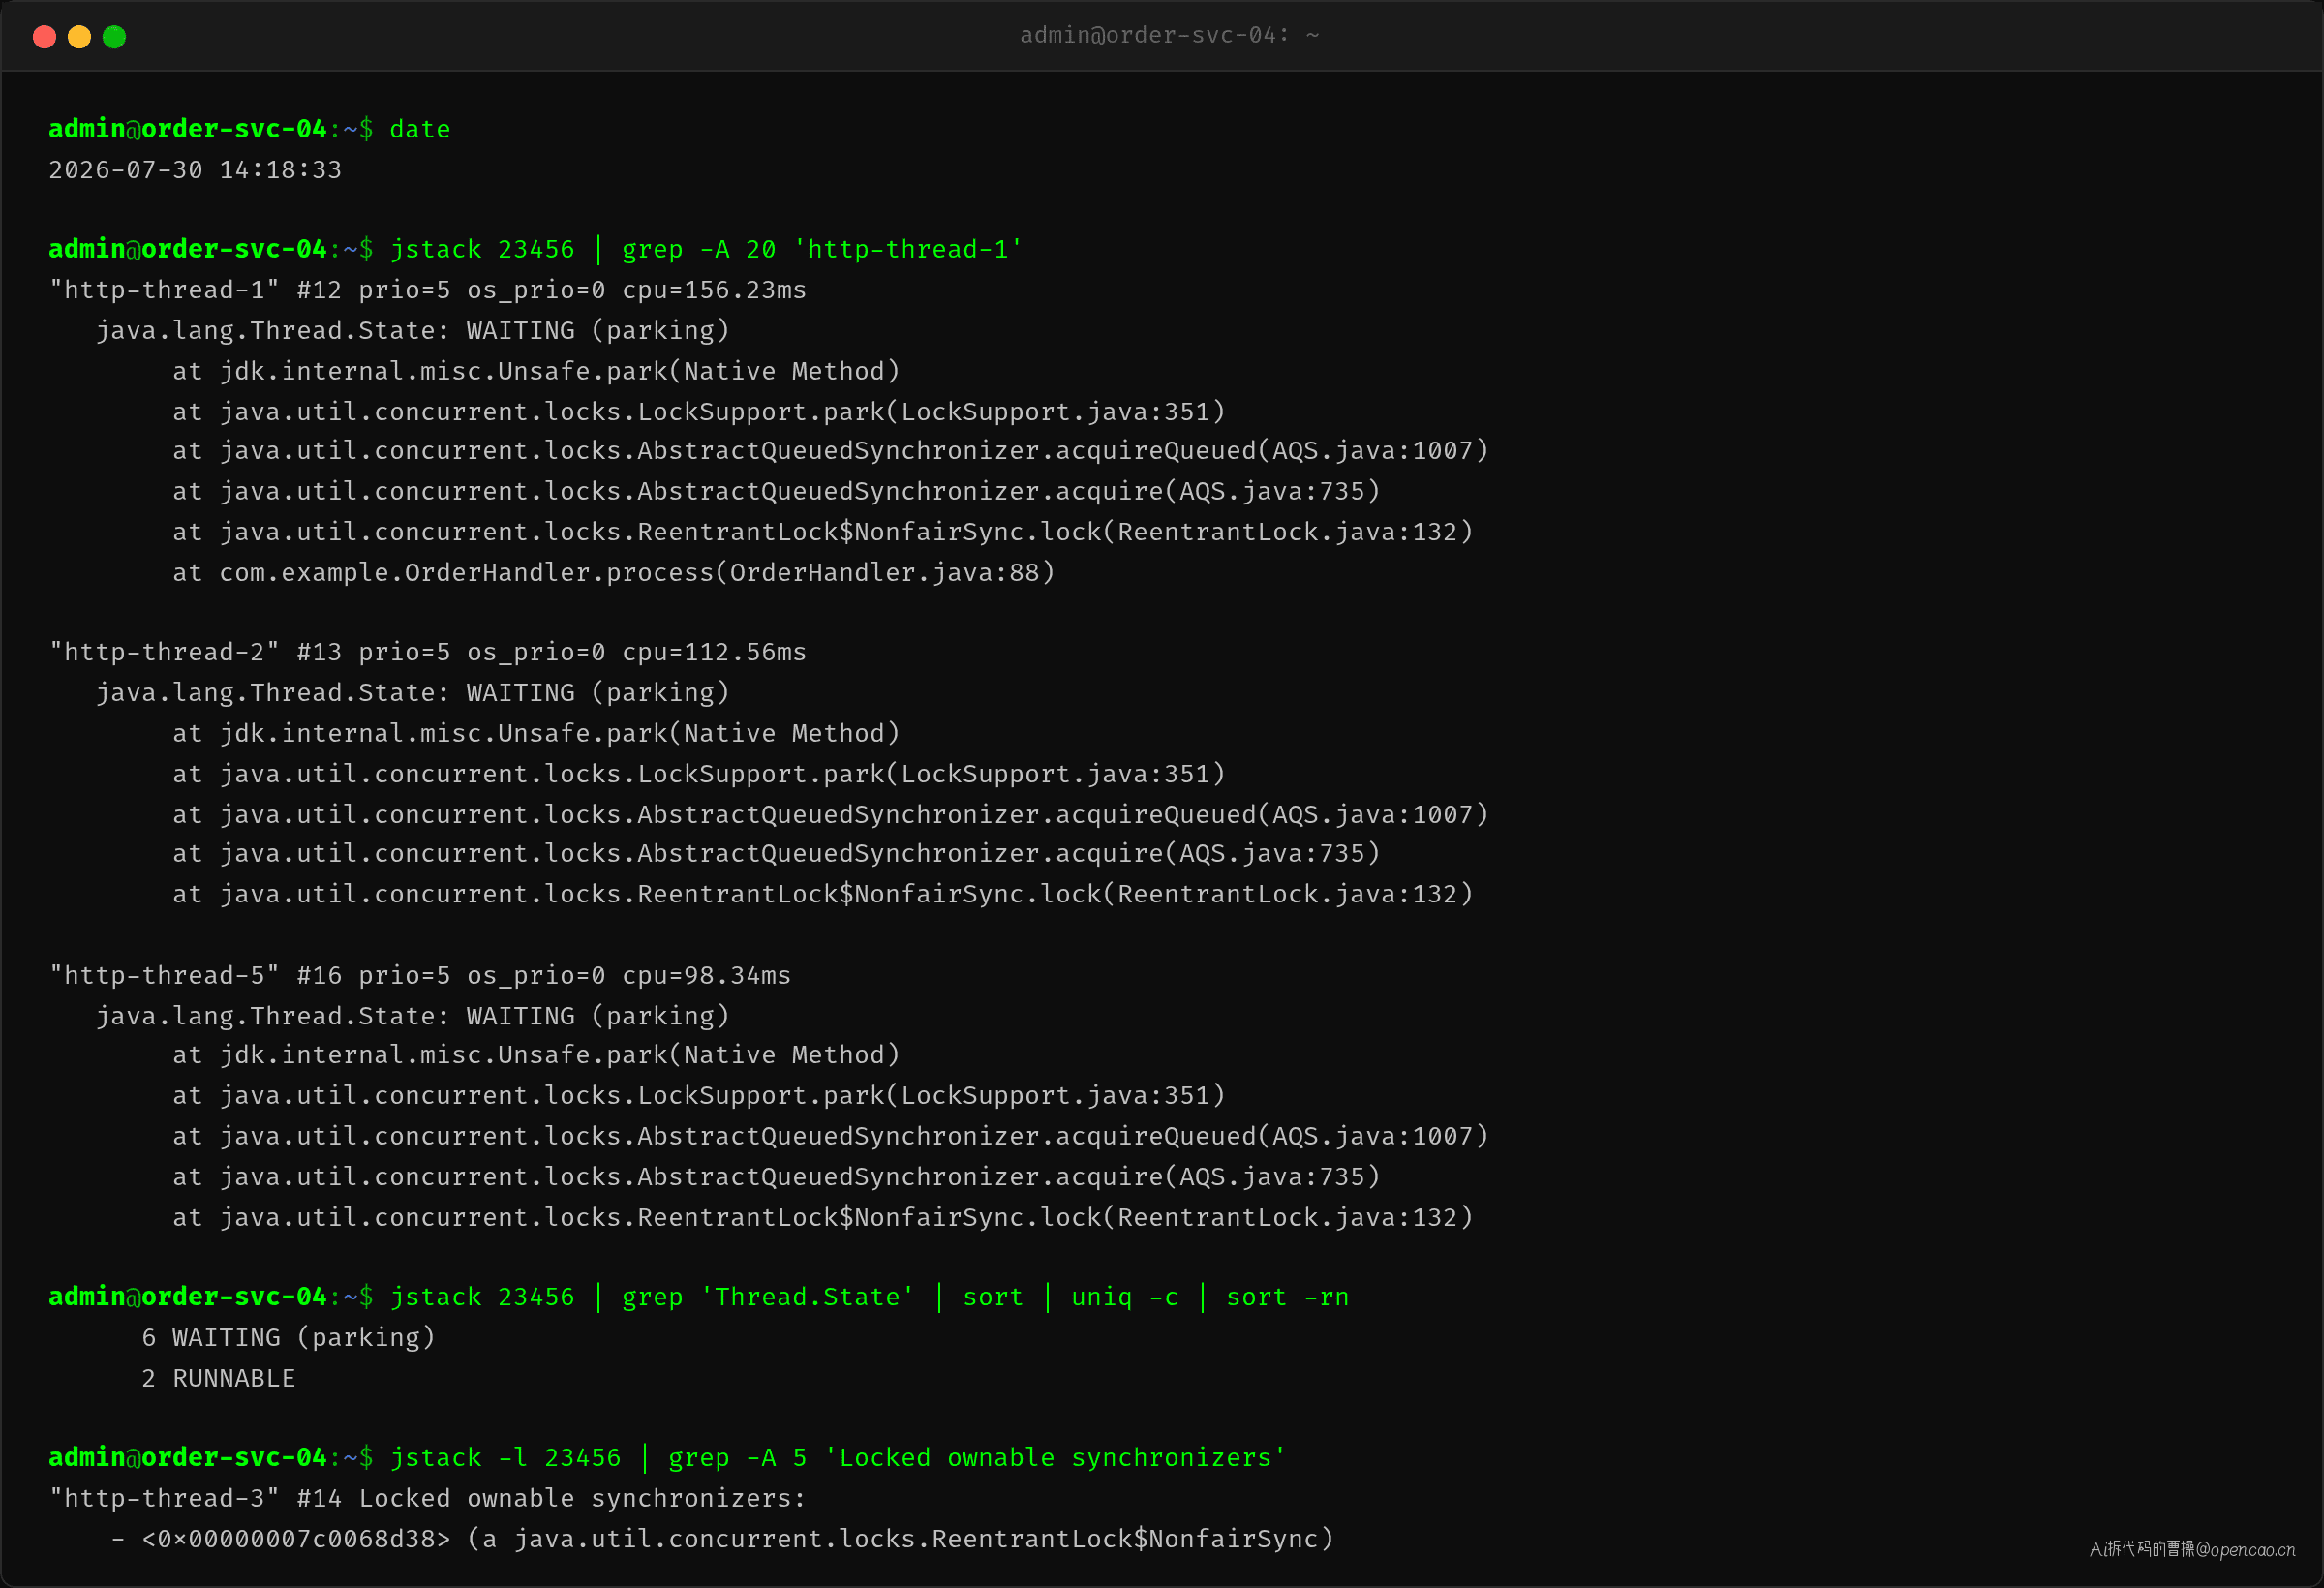Close the terminal window with red button

click(x=44, y=37)
